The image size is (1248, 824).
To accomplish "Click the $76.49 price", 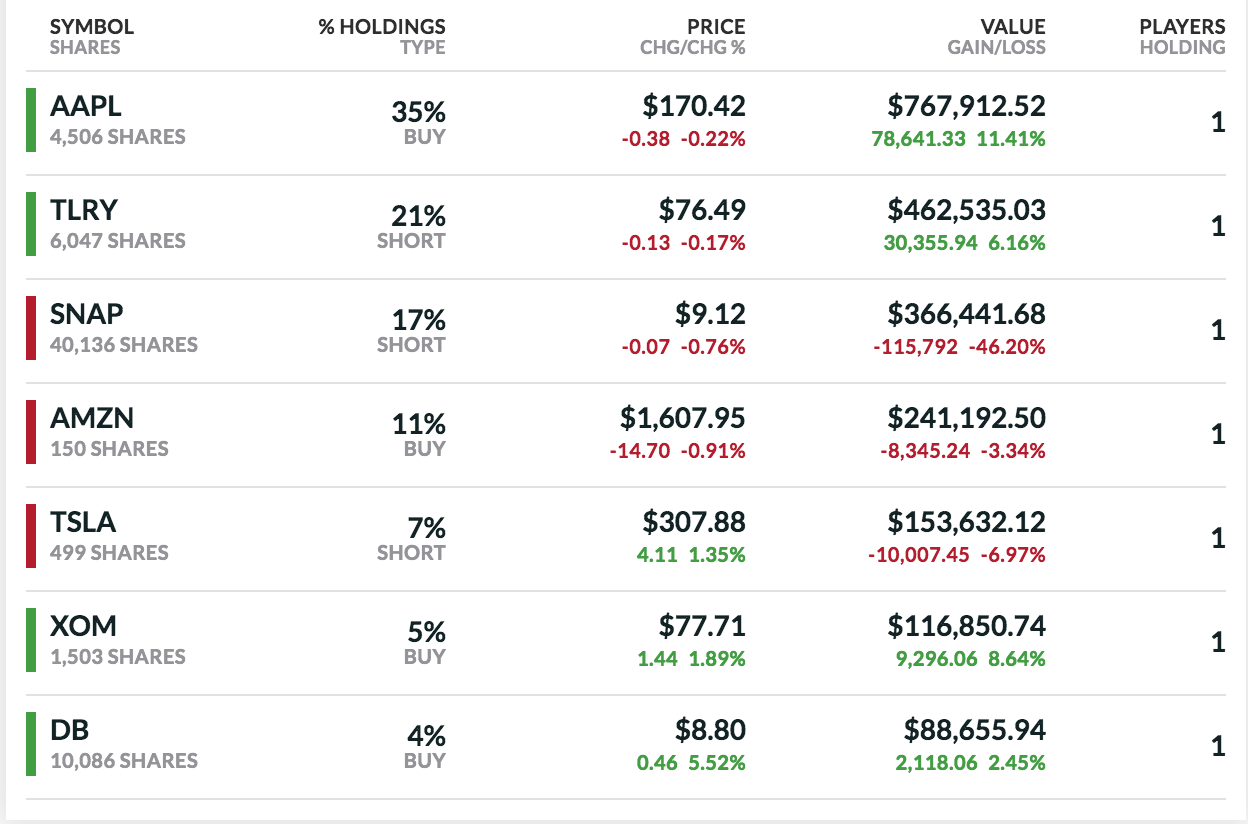I will coord(702,210).
